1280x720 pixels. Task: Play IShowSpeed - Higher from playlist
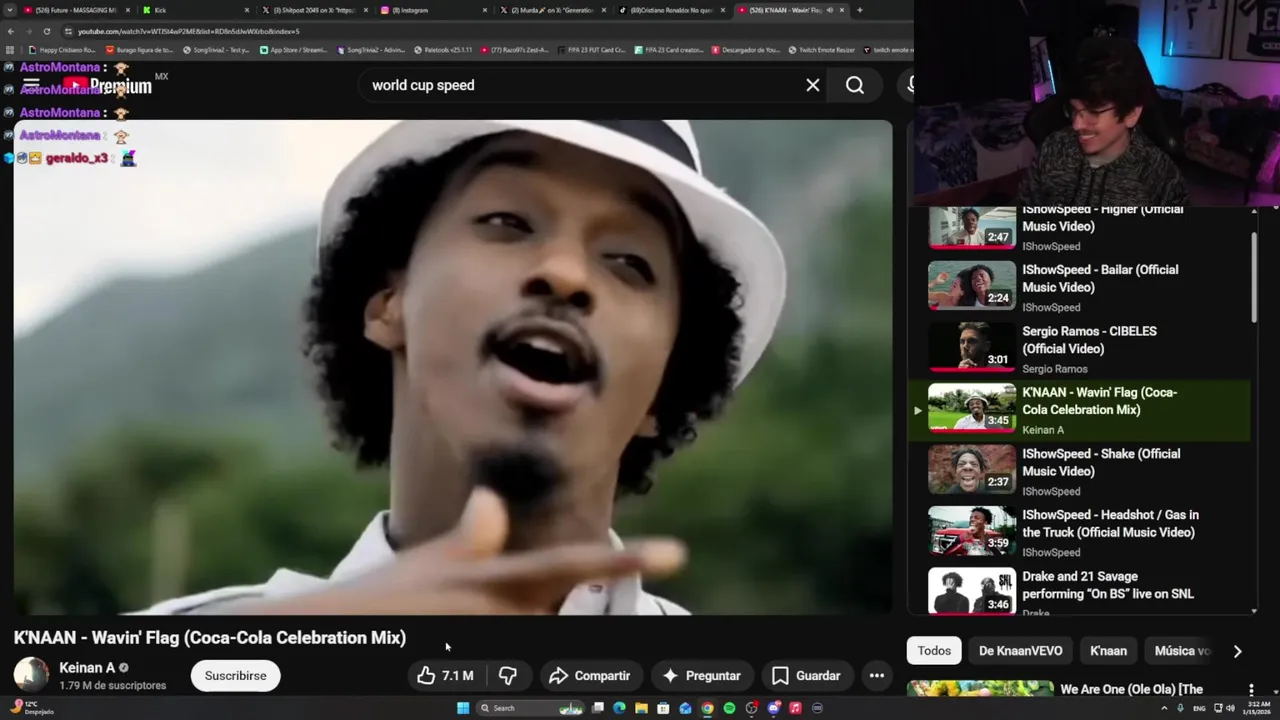coord(1078,226)
